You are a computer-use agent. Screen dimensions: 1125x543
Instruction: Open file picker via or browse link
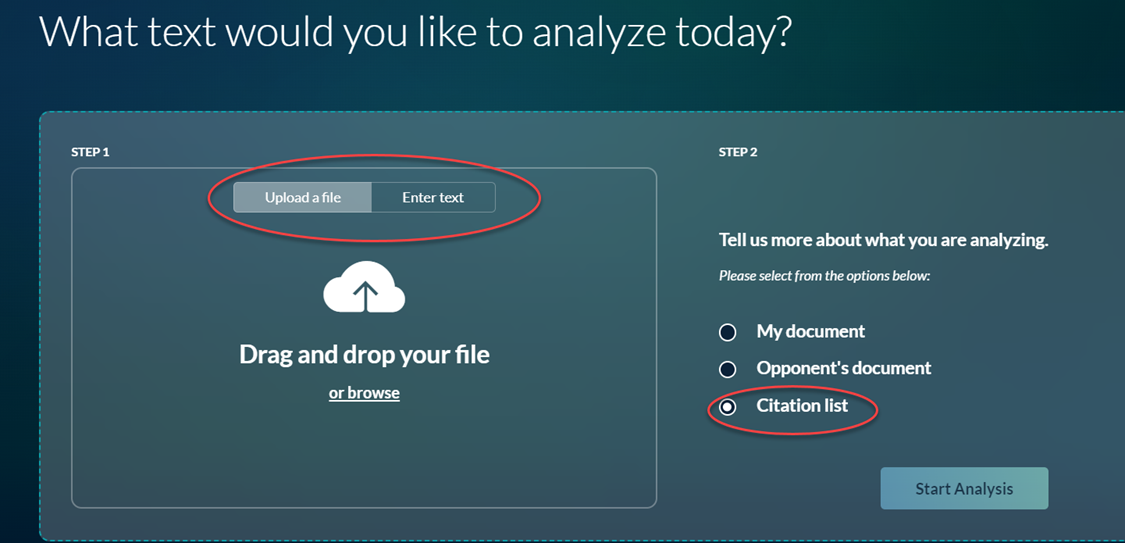(x=364, y=393)
